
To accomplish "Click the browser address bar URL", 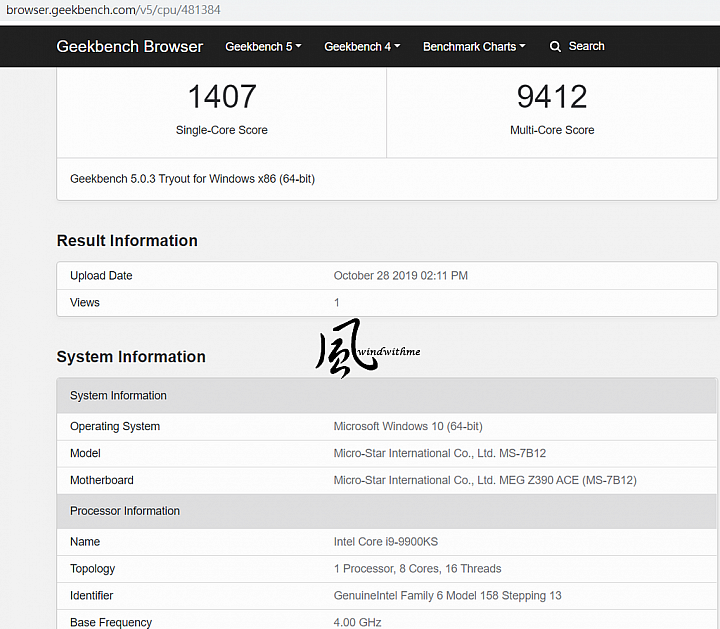I will click(x=113, y=10).
